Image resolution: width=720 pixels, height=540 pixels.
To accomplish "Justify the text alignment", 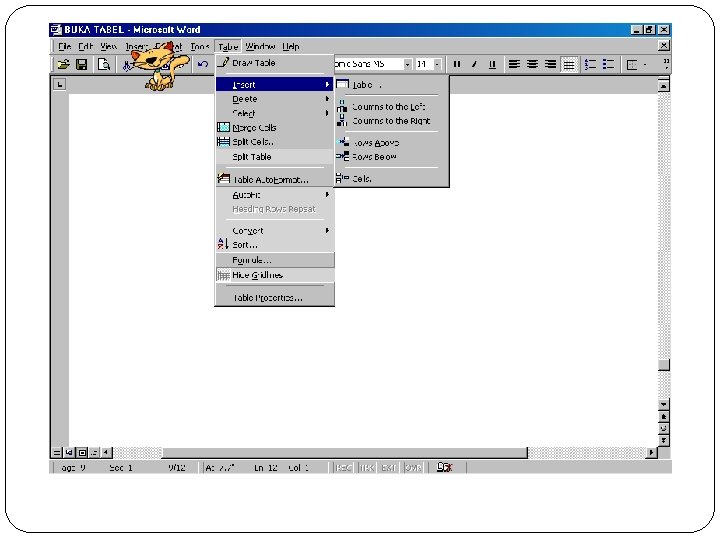I will [x=569, y=65].
